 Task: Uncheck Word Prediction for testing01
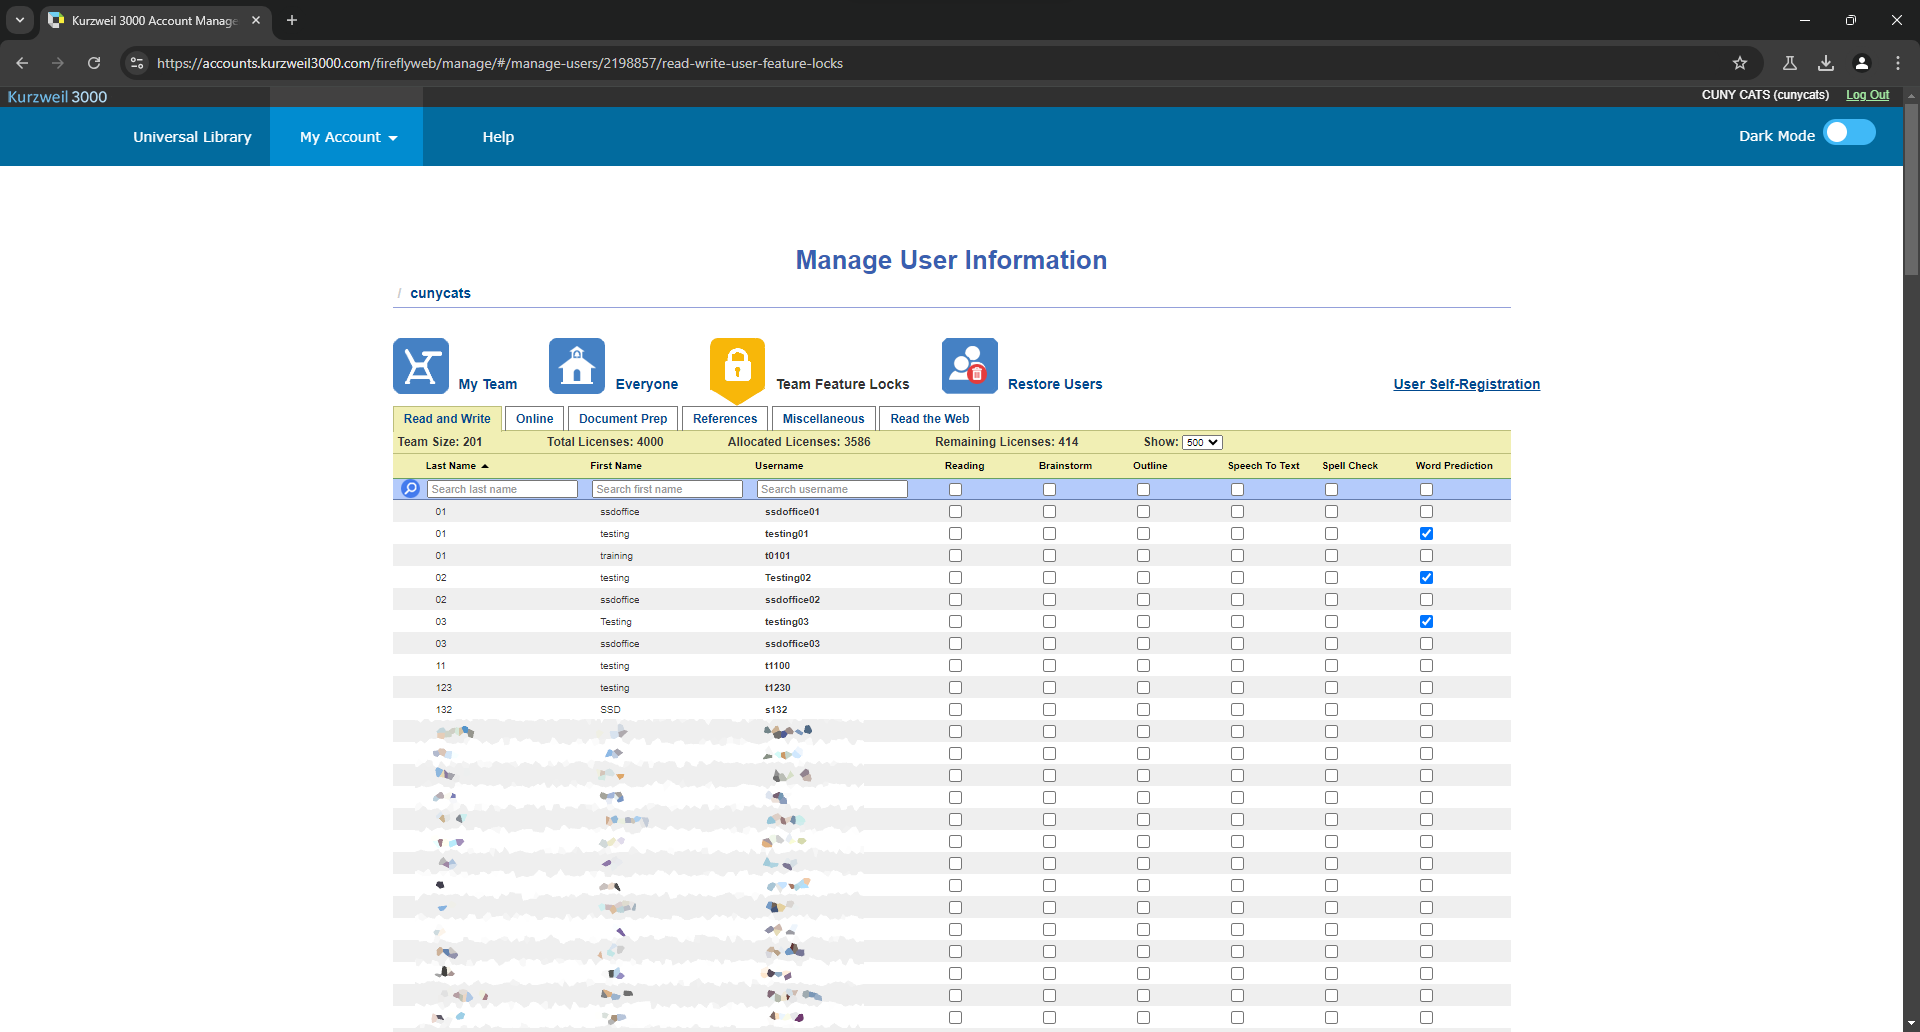point(1426,534)
